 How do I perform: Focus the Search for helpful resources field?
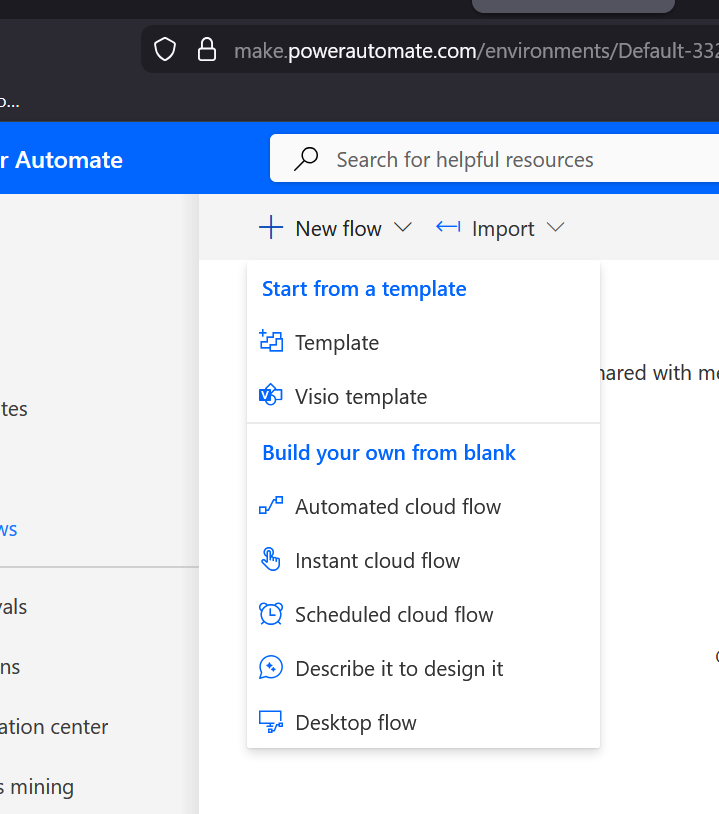[x=500, y=160]
